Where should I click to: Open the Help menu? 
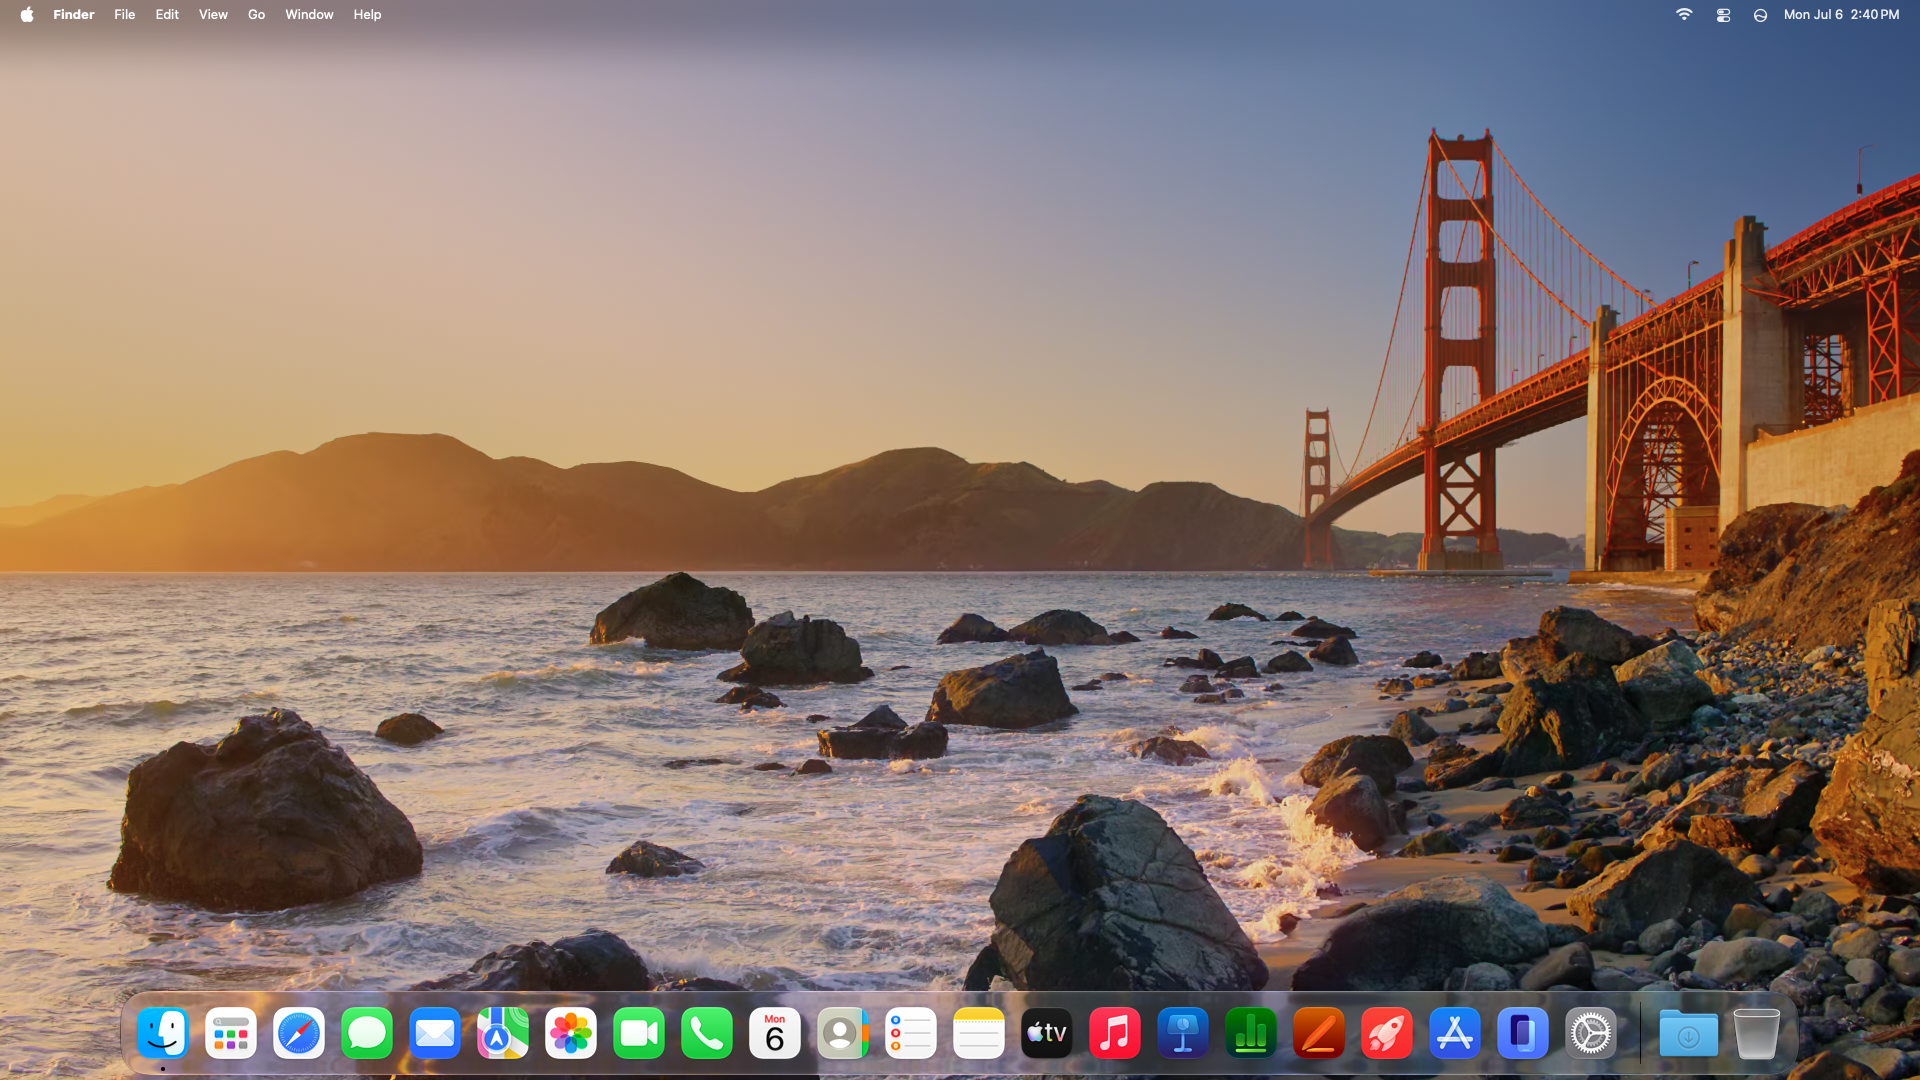point(367,14)
